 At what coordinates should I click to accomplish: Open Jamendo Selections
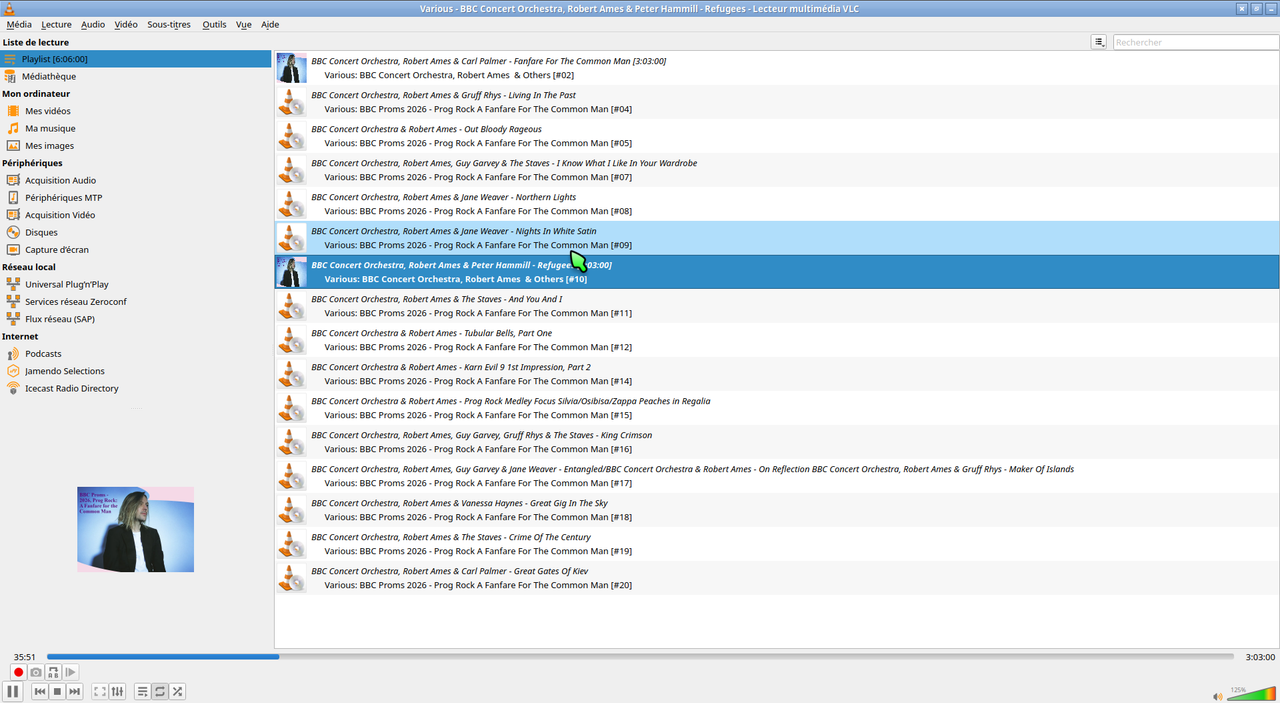click(x=136, y=371)
